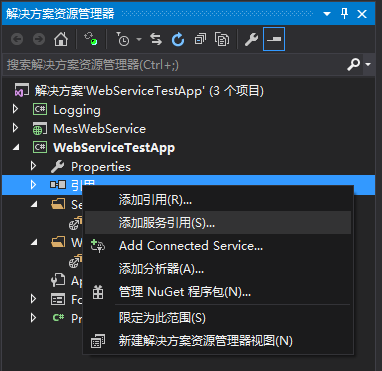
Task: Toggle the panel auto-hide pin
Action: click(344, 14)
